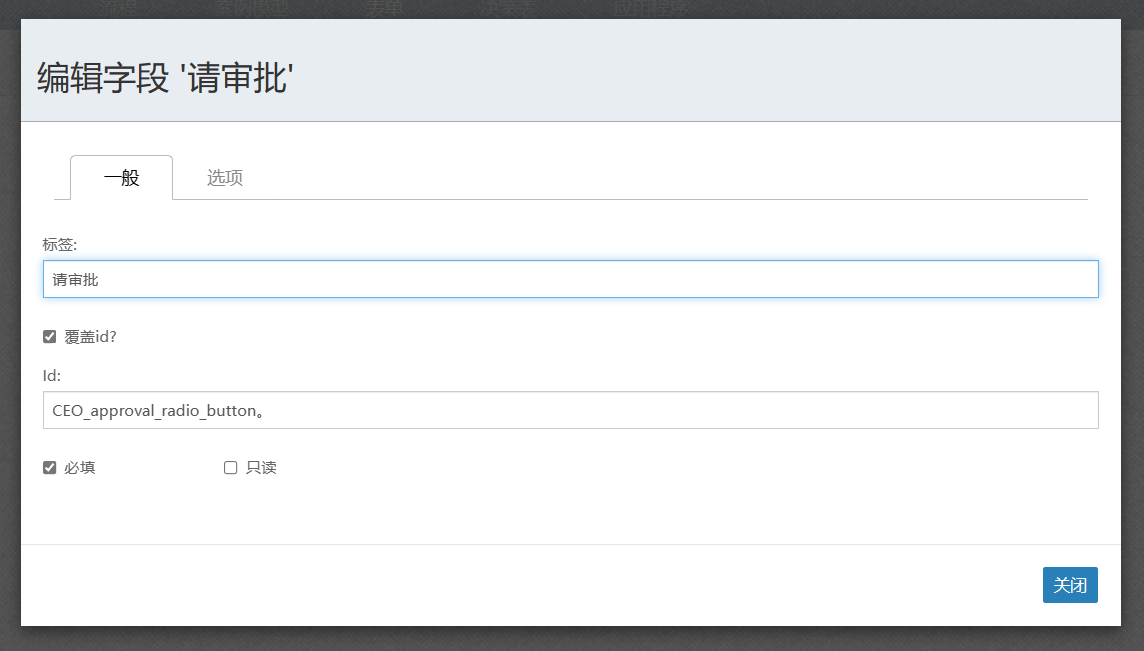Image resolution: width=1144 pixels, height=651 pixels.
Task: Click the 只读 label text
Action: click(x=261, y=467)
